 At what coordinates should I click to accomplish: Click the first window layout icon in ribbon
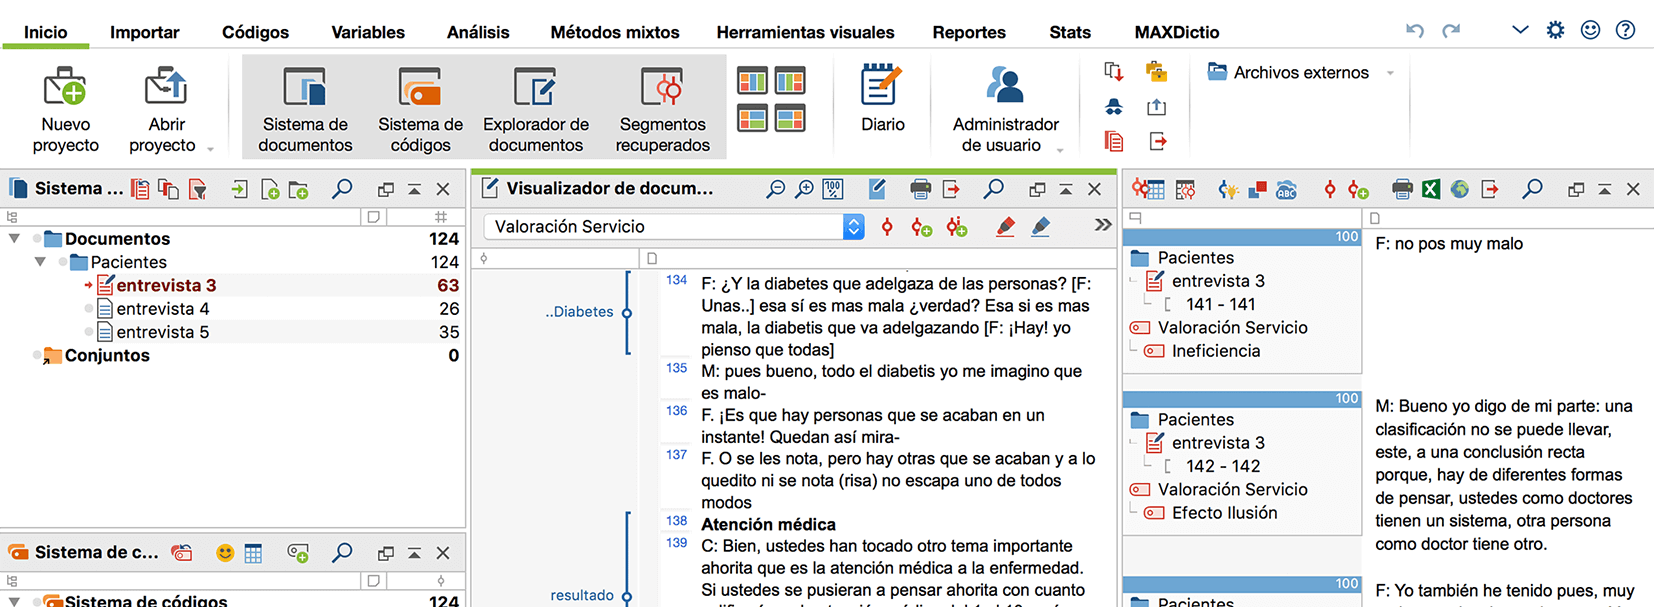(x=752, y=81)
